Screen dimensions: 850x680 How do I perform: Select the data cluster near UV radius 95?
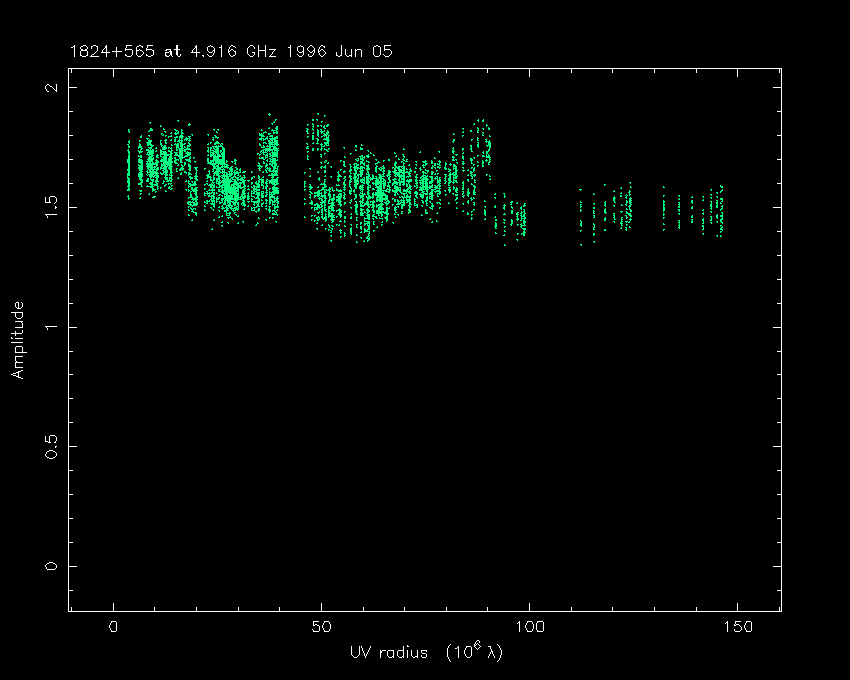point(508,215)
